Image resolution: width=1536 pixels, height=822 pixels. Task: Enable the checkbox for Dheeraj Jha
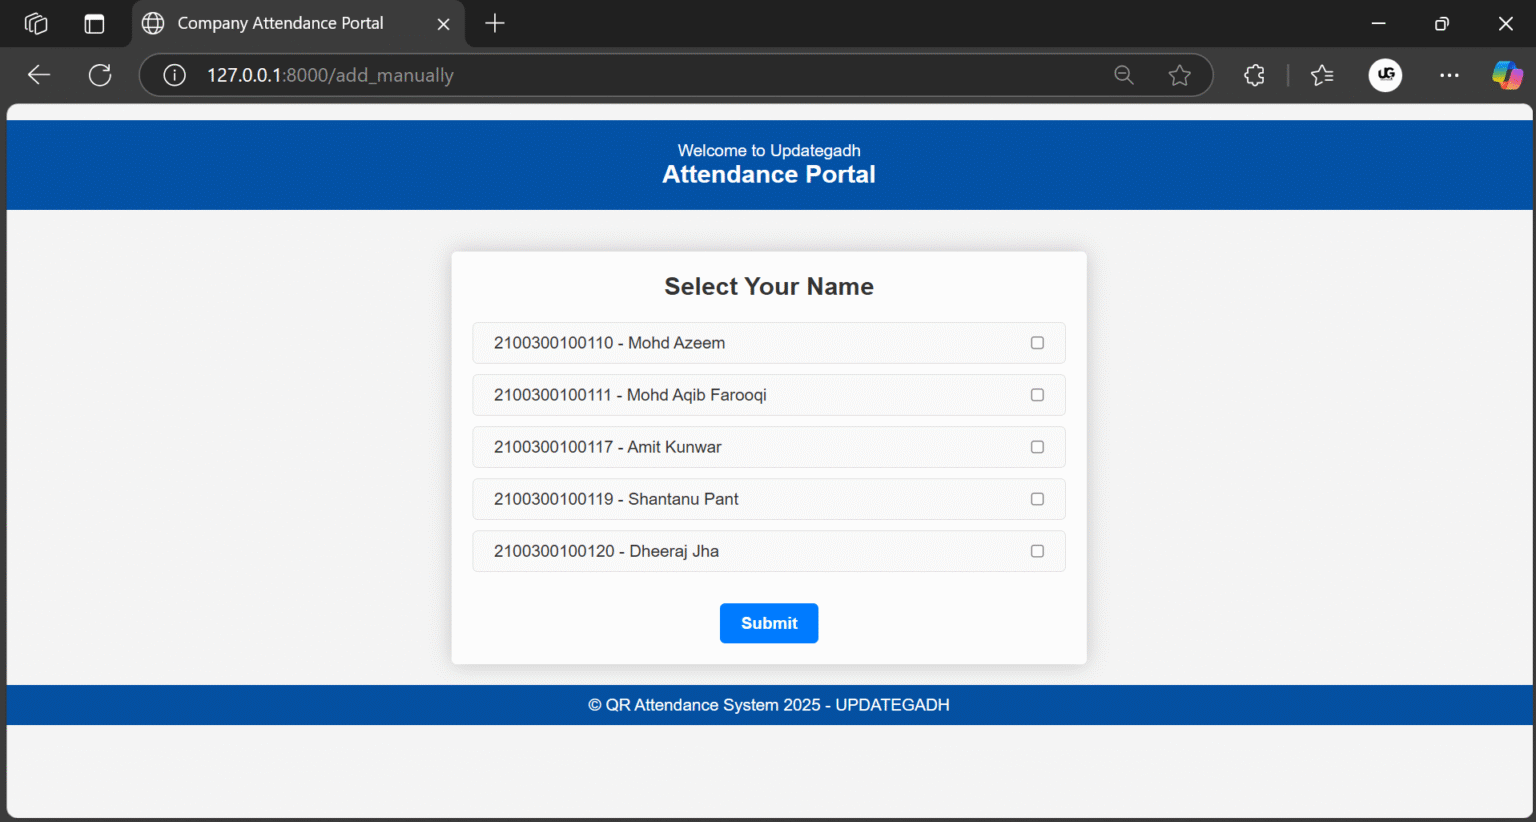(1037, 551)
